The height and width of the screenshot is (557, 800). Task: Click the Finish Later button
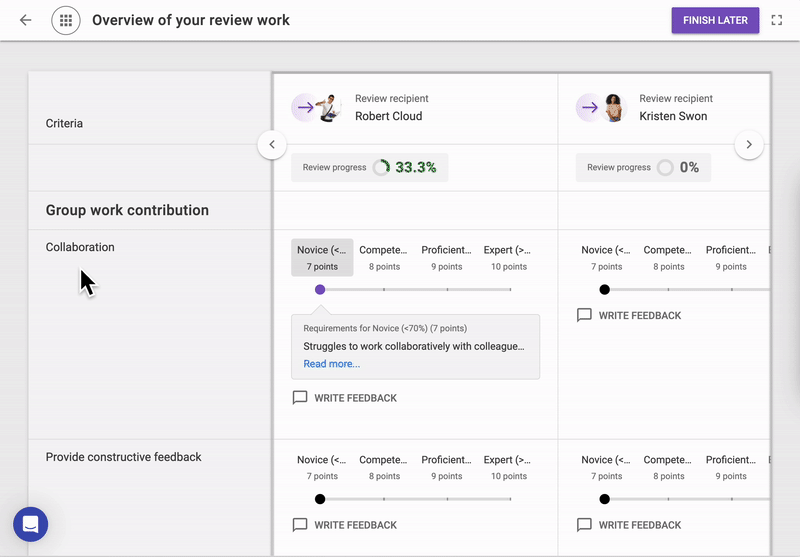[x=715, y=20]
